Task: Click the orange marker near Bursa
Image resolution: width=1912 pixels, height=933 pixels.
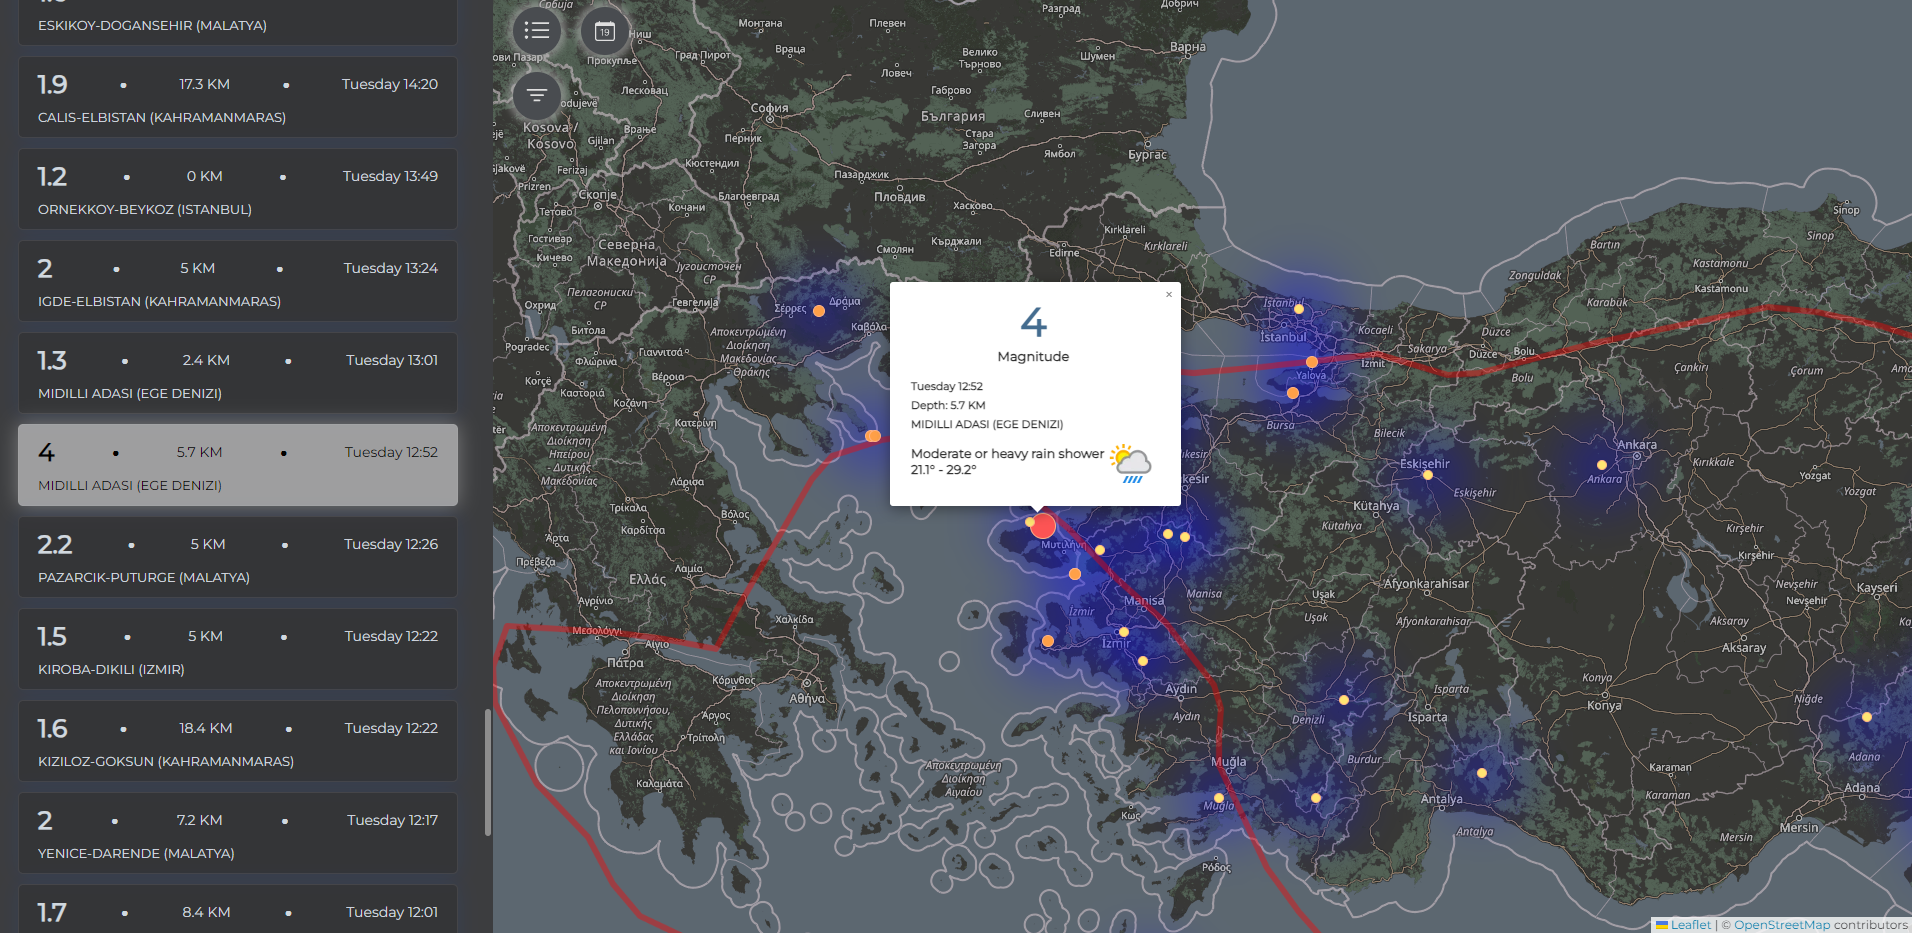Action: 1293,393
